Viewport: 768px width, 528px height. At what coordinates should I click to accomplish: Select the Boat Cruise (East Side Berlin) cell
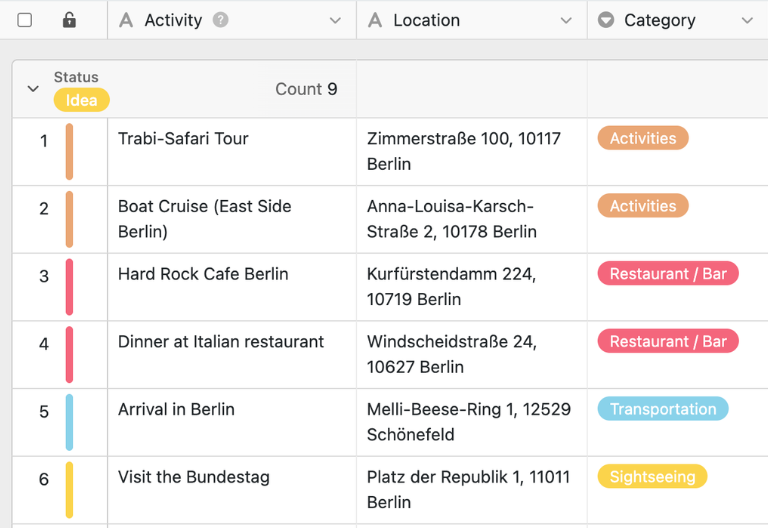[x=232, y=219]
